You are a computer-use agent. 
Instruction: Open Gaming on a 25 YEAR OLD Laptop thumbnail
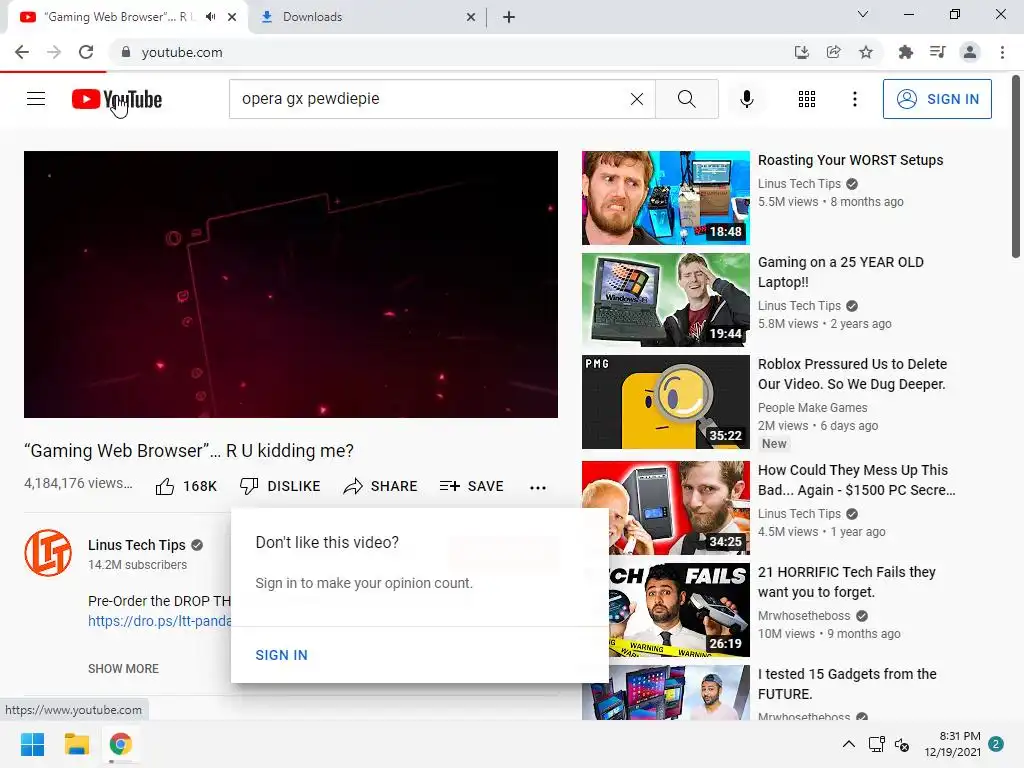pyautogui.click(x=665, y=300)
